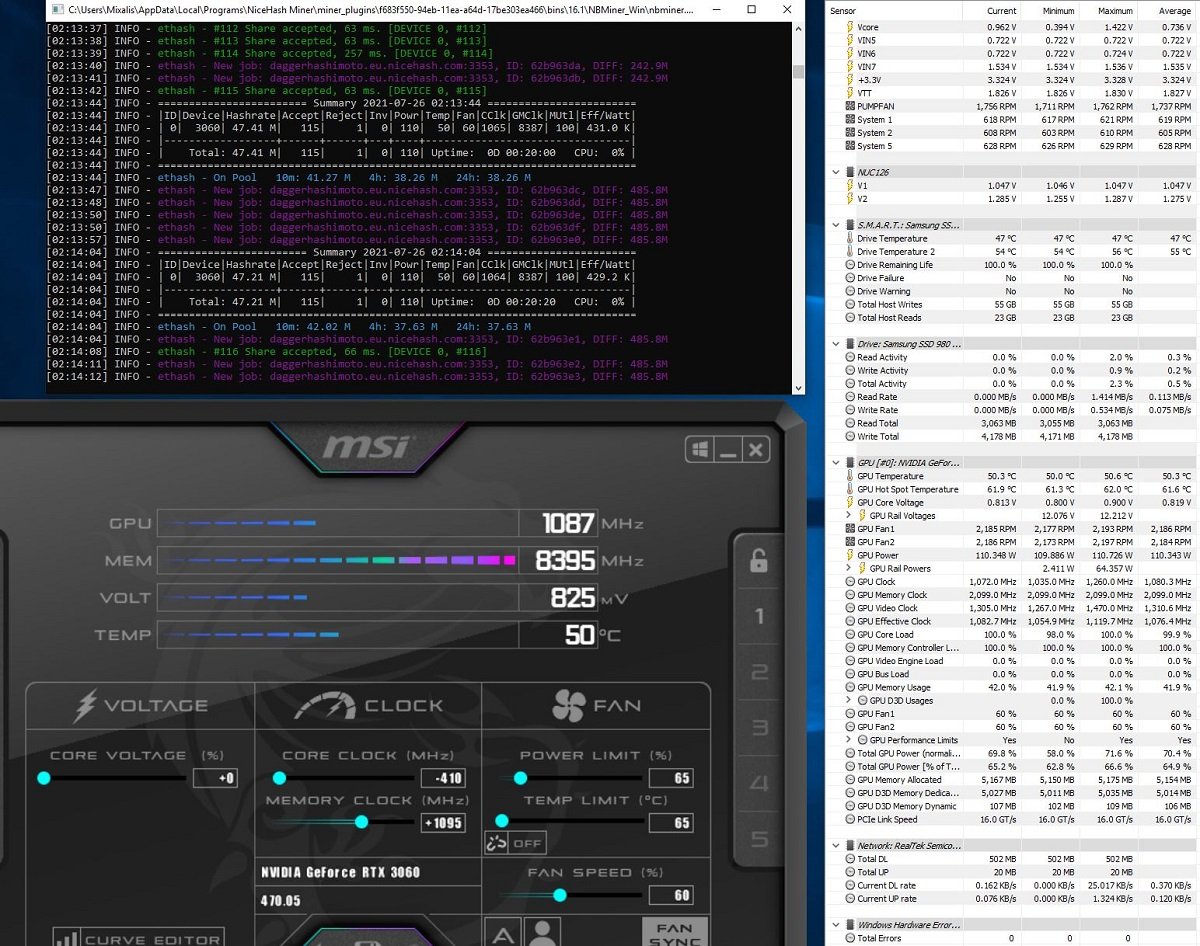Image resolution: width=1200 pixels, height=946 pixels.
Task: Click the Fan Speed slider handle
Action: tap(560, 895)
